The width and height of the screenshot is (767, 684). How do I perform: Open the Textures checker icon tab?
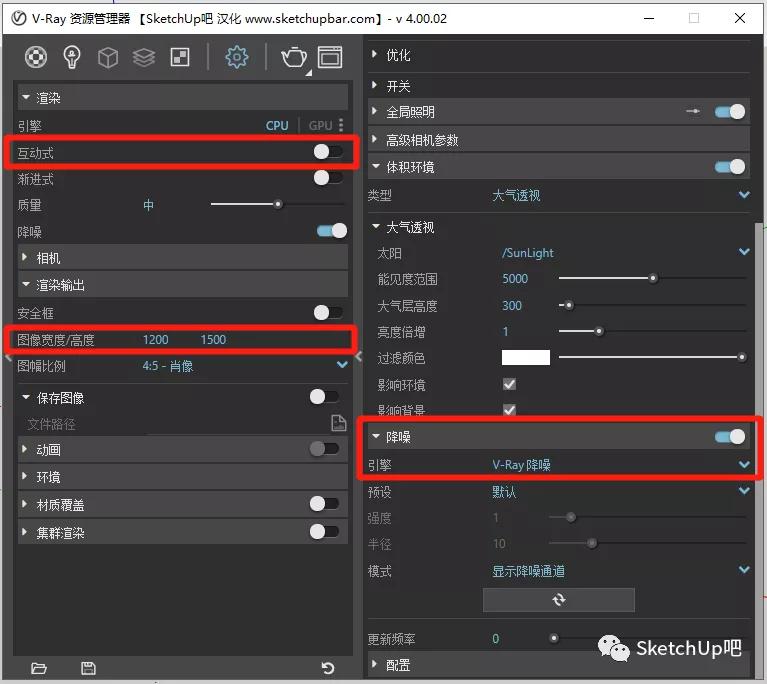pyautogui.click(x=180, y=57)
